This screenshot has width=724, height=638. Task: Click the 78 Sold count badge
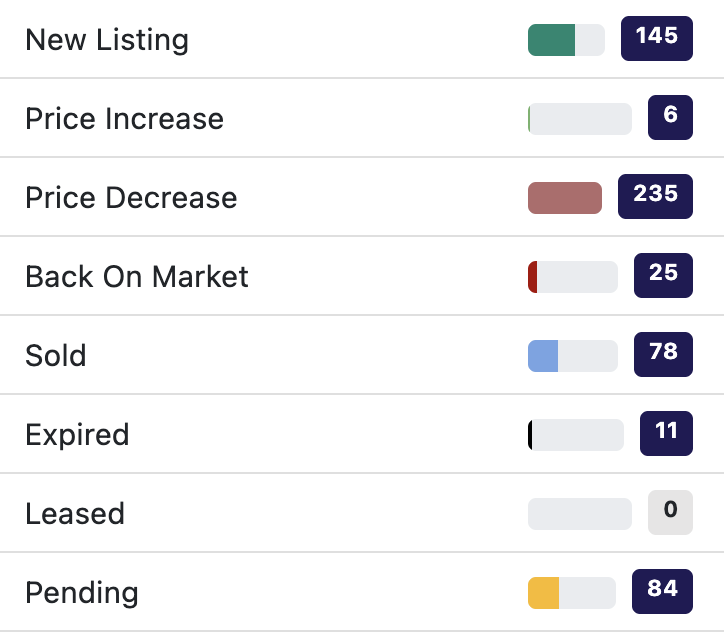click(x=663, y=355)
